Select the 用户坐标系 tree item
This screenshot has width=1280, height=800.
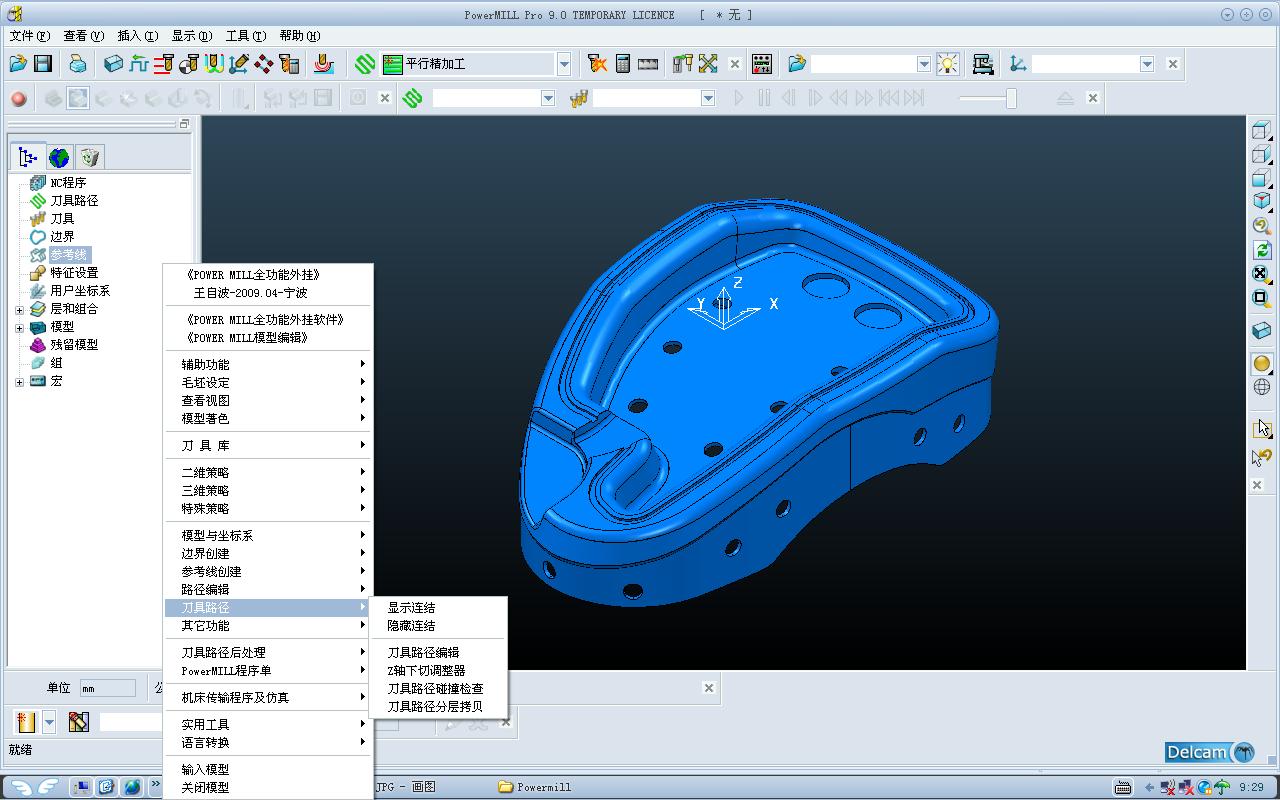[x=80, y=291]
